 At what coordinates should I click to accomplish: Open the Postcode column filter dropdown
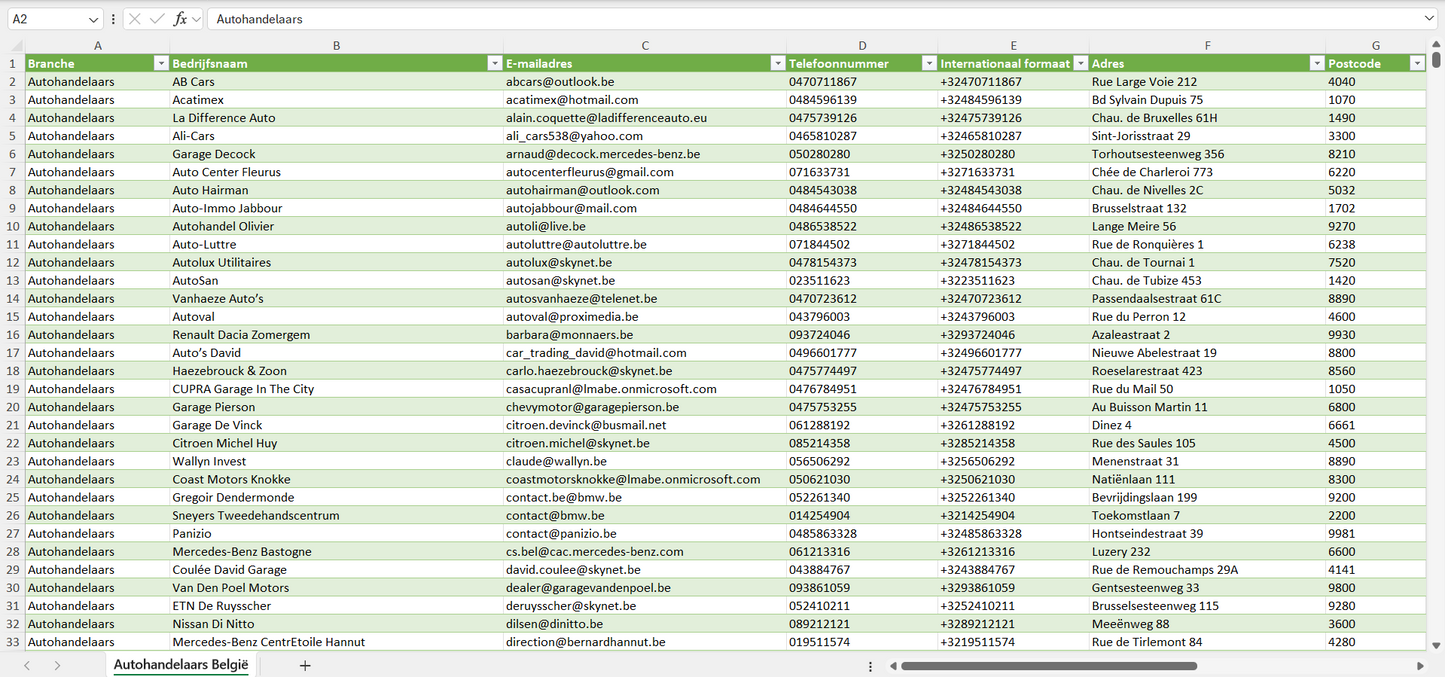tap(1416, 64)
